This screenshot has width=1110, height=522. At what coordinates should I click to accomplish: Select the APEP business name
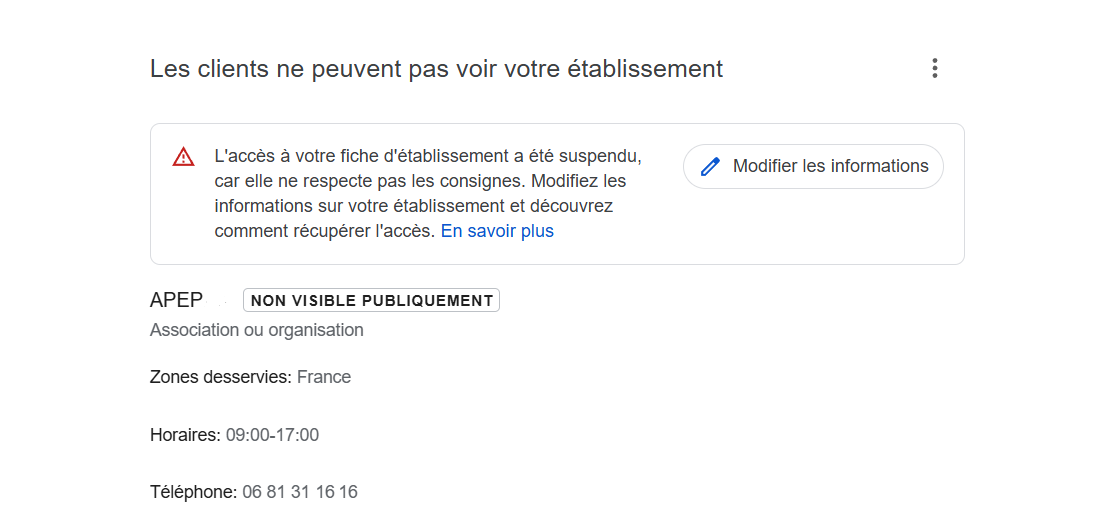tap(176, 300)
